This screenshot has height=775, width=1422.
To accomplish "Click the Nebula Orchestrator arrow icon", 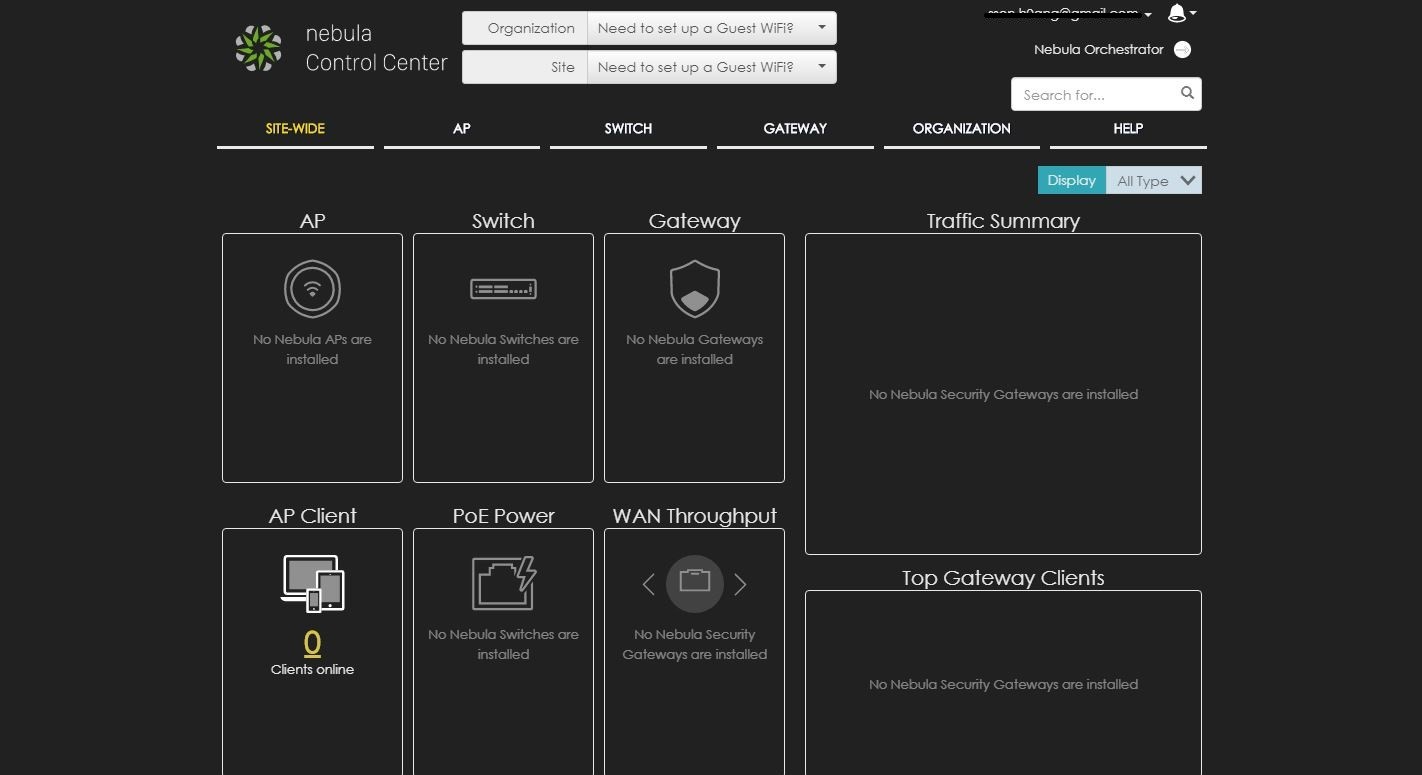I will 1182,50.
